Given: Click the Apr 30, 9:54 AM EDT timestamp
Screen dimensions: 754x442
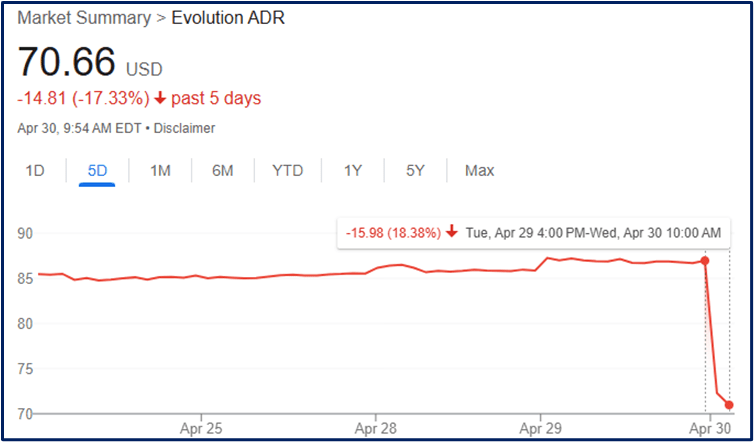Looking at the screenshot, I should click(x=79, y=128).
